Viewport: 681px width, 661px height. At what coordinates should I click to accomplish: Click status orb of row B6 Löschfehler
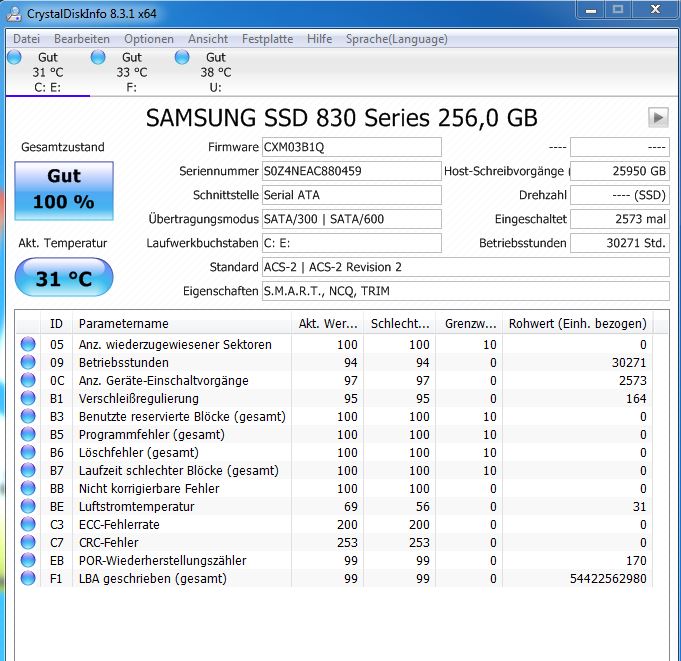tap(28, 452)
